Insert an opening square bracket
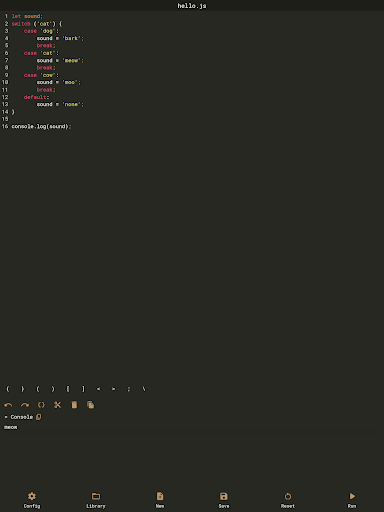The width and height of the screenshot is (384, 512). [68, 389]
